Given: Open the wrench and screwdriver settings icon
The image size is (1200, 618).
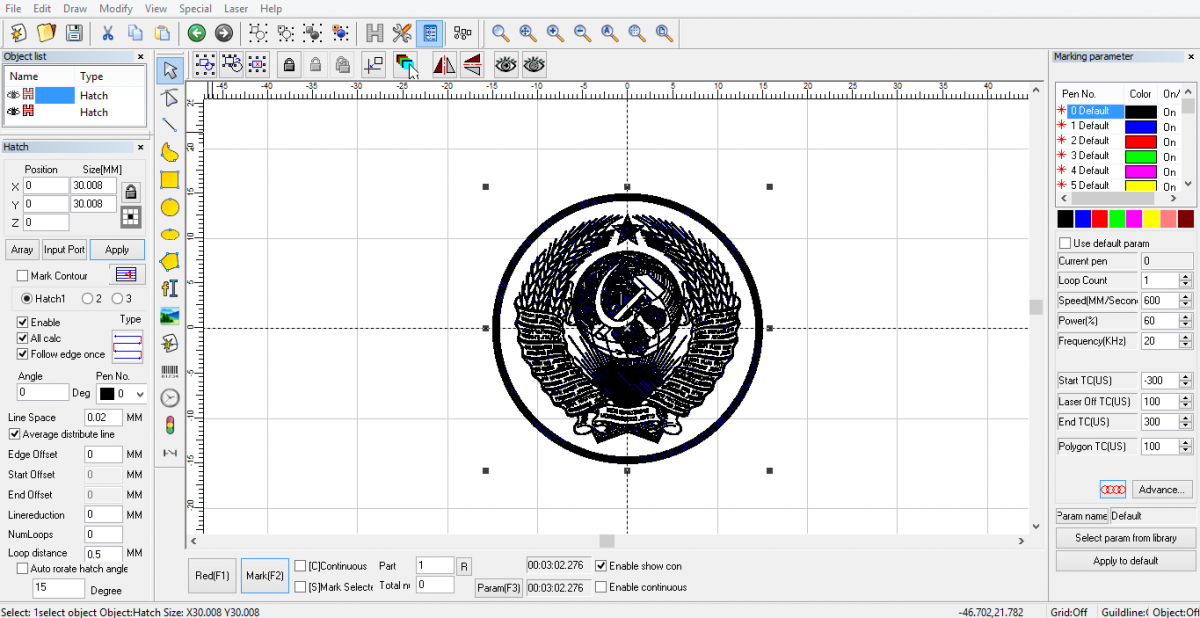Looking at the screenshot, I should [402, 32].
